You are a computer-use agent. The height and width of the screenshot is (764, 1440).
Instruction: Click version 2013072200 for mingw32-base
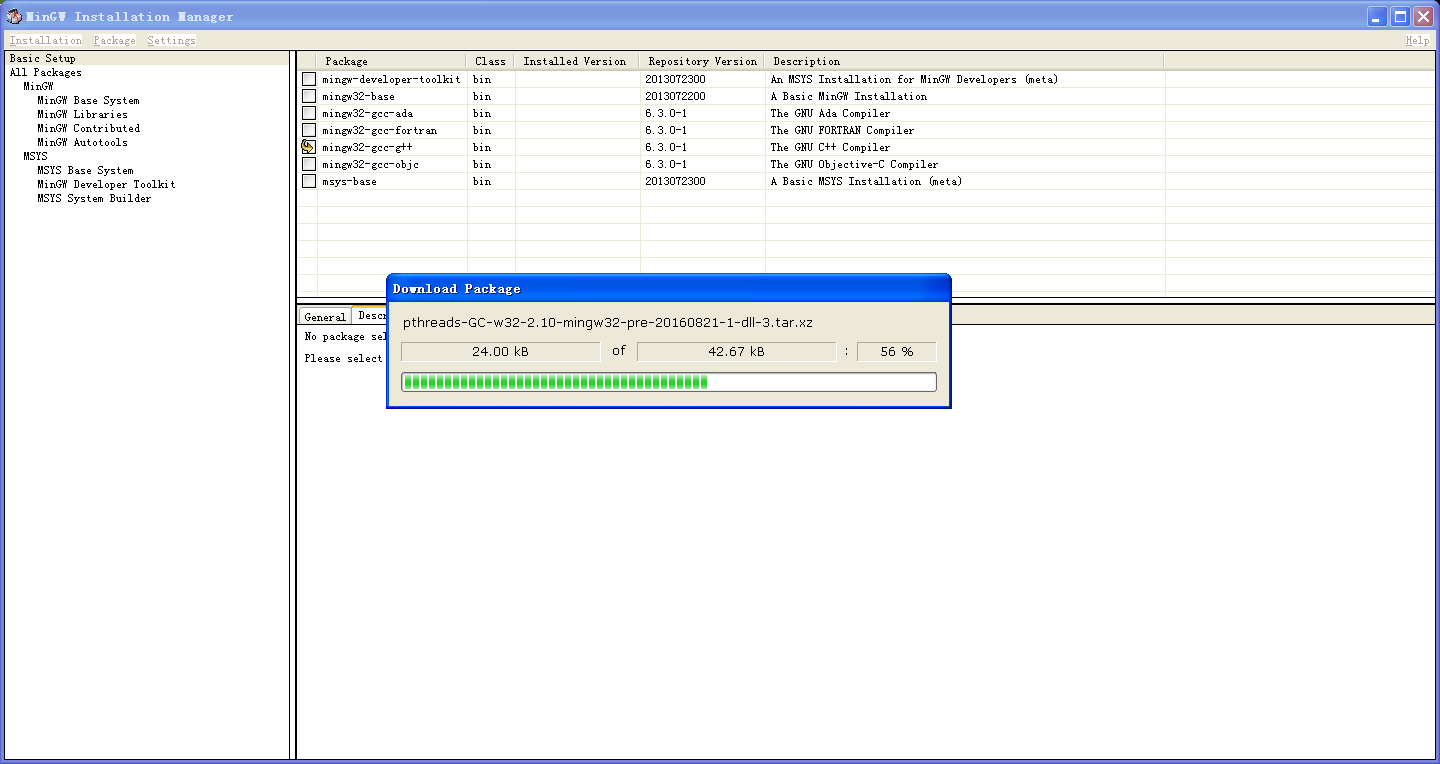(x=675, y=96)
